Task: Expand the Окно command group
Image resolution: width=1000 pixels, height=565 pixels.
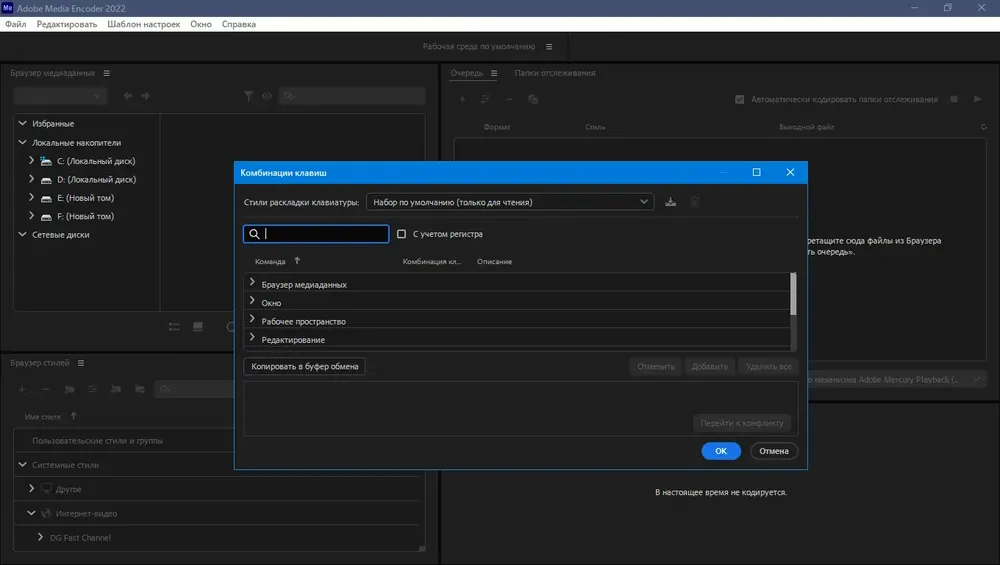Action: tap(252, 300)
